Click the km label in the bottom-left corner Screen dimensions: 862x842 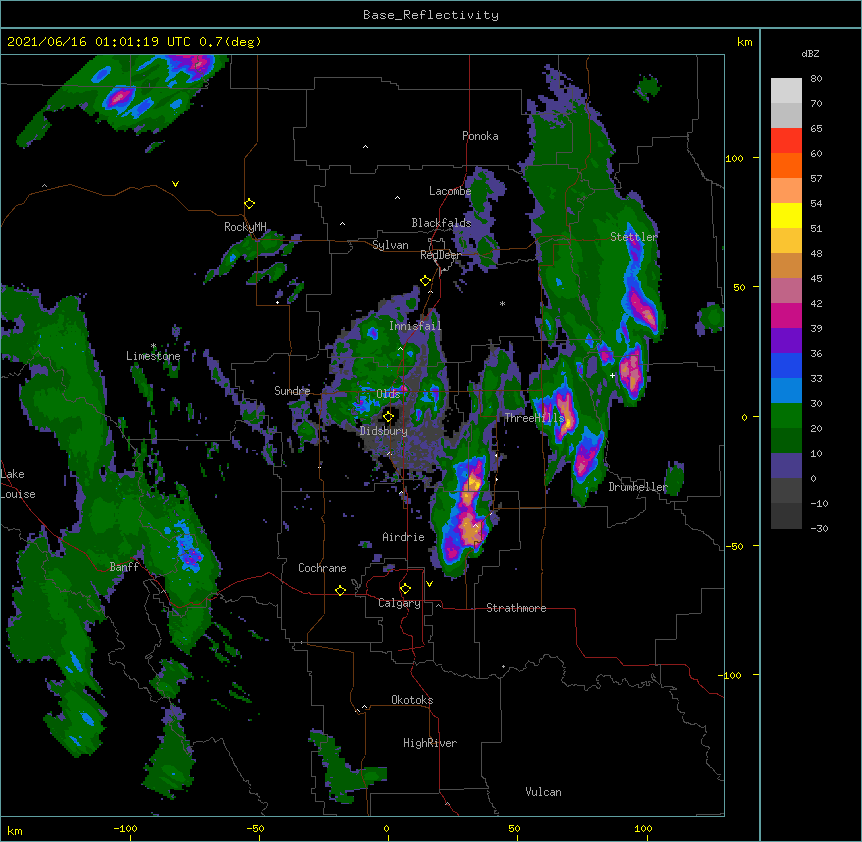pyautogui.click(x=15, y=830)
